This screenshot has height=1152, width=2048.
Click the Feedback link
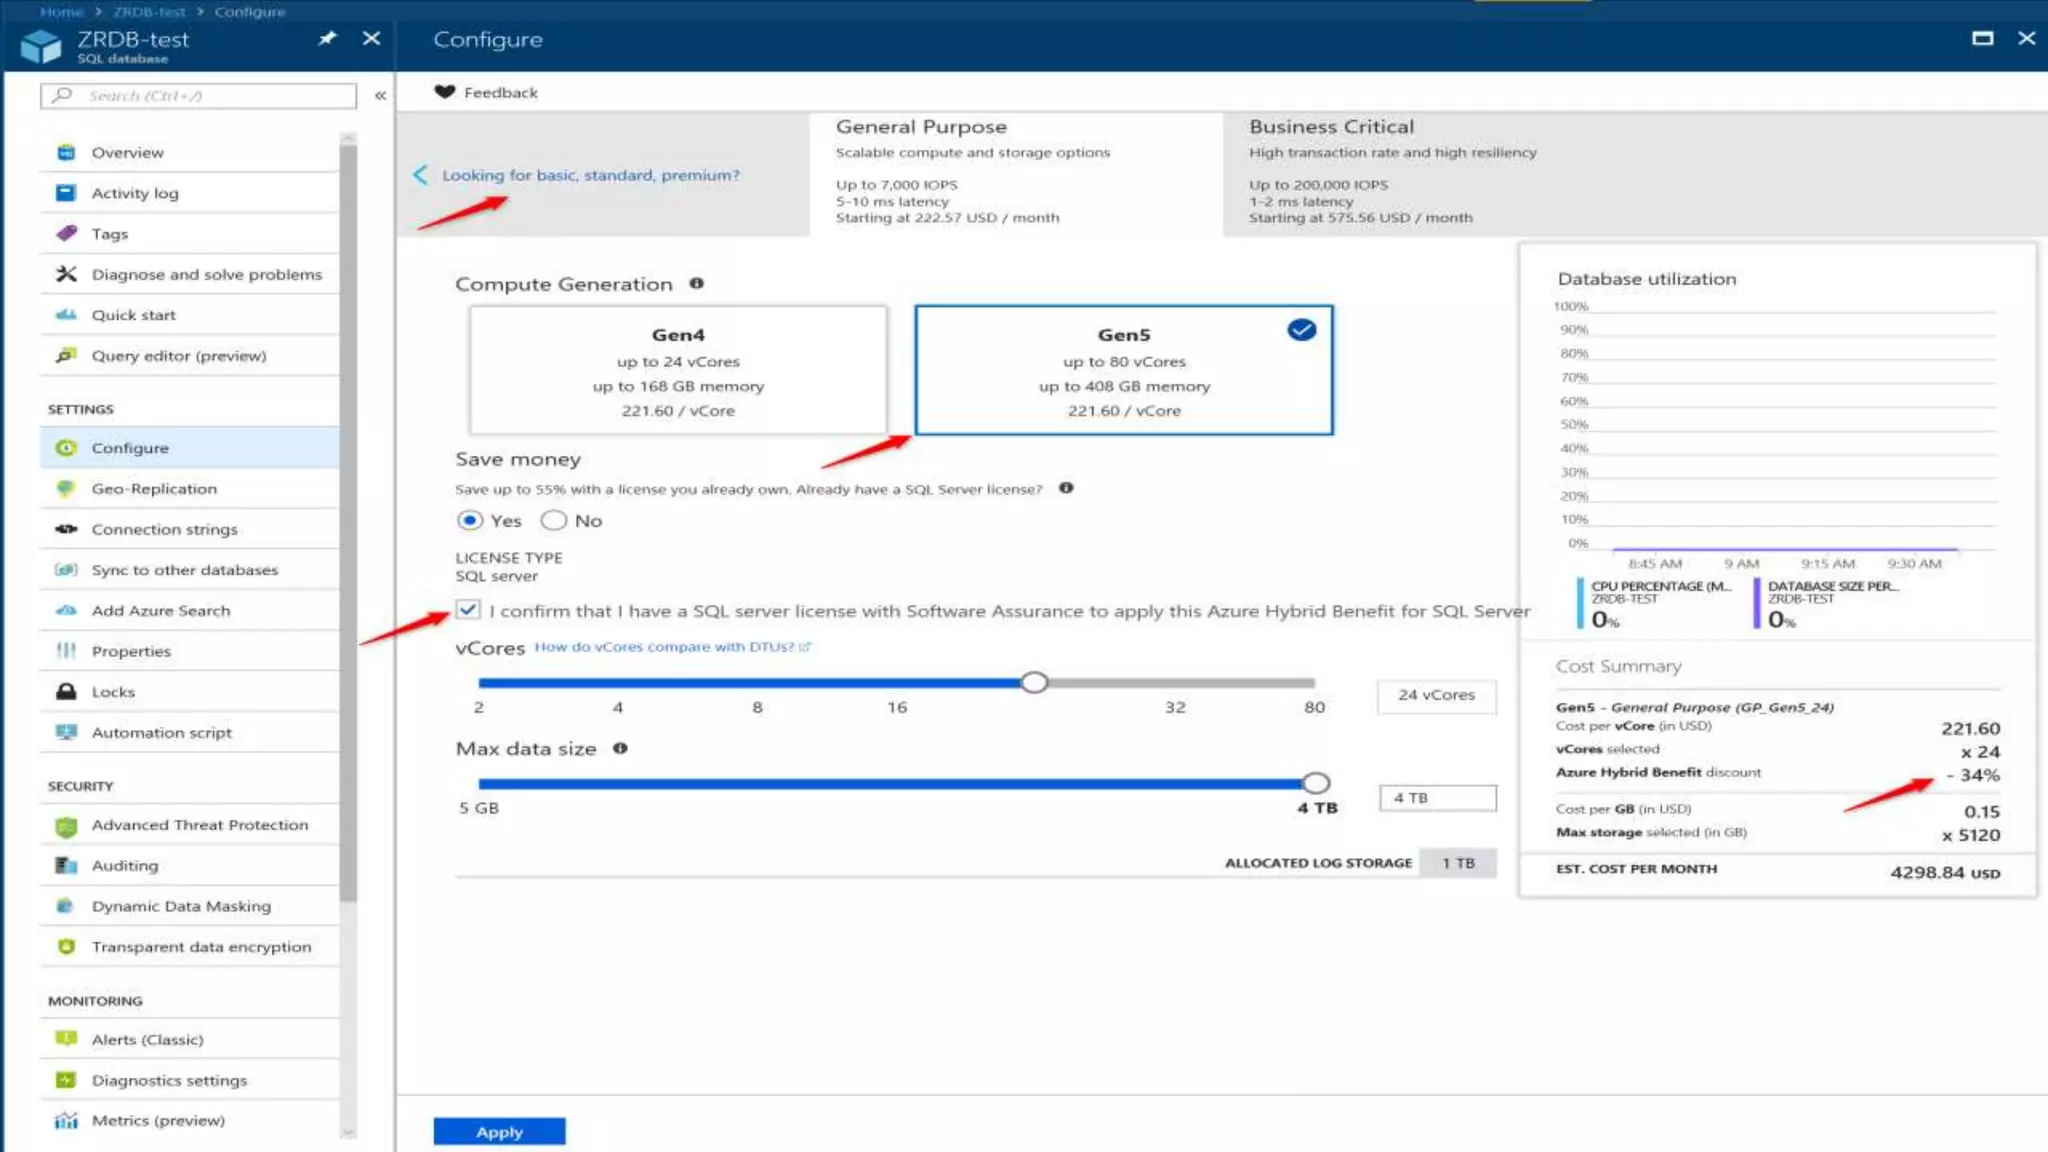click(500, 92)
